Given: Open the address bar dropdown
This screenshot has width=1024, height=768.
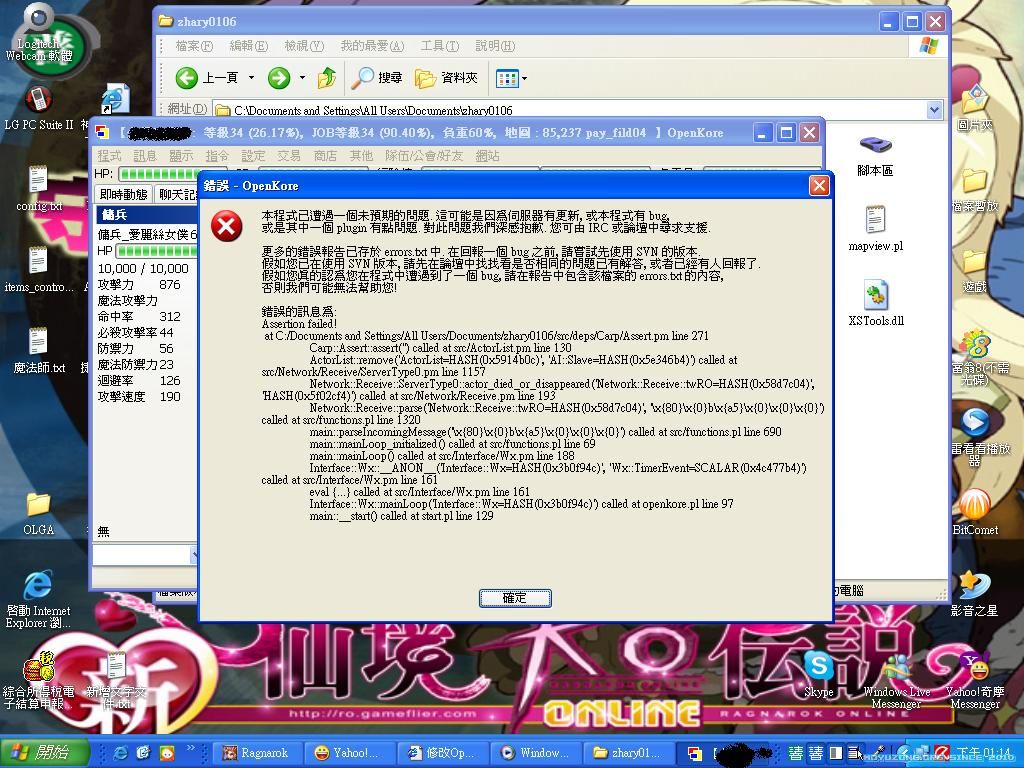Looking at the screenshot, I should (x=935, y=109).
